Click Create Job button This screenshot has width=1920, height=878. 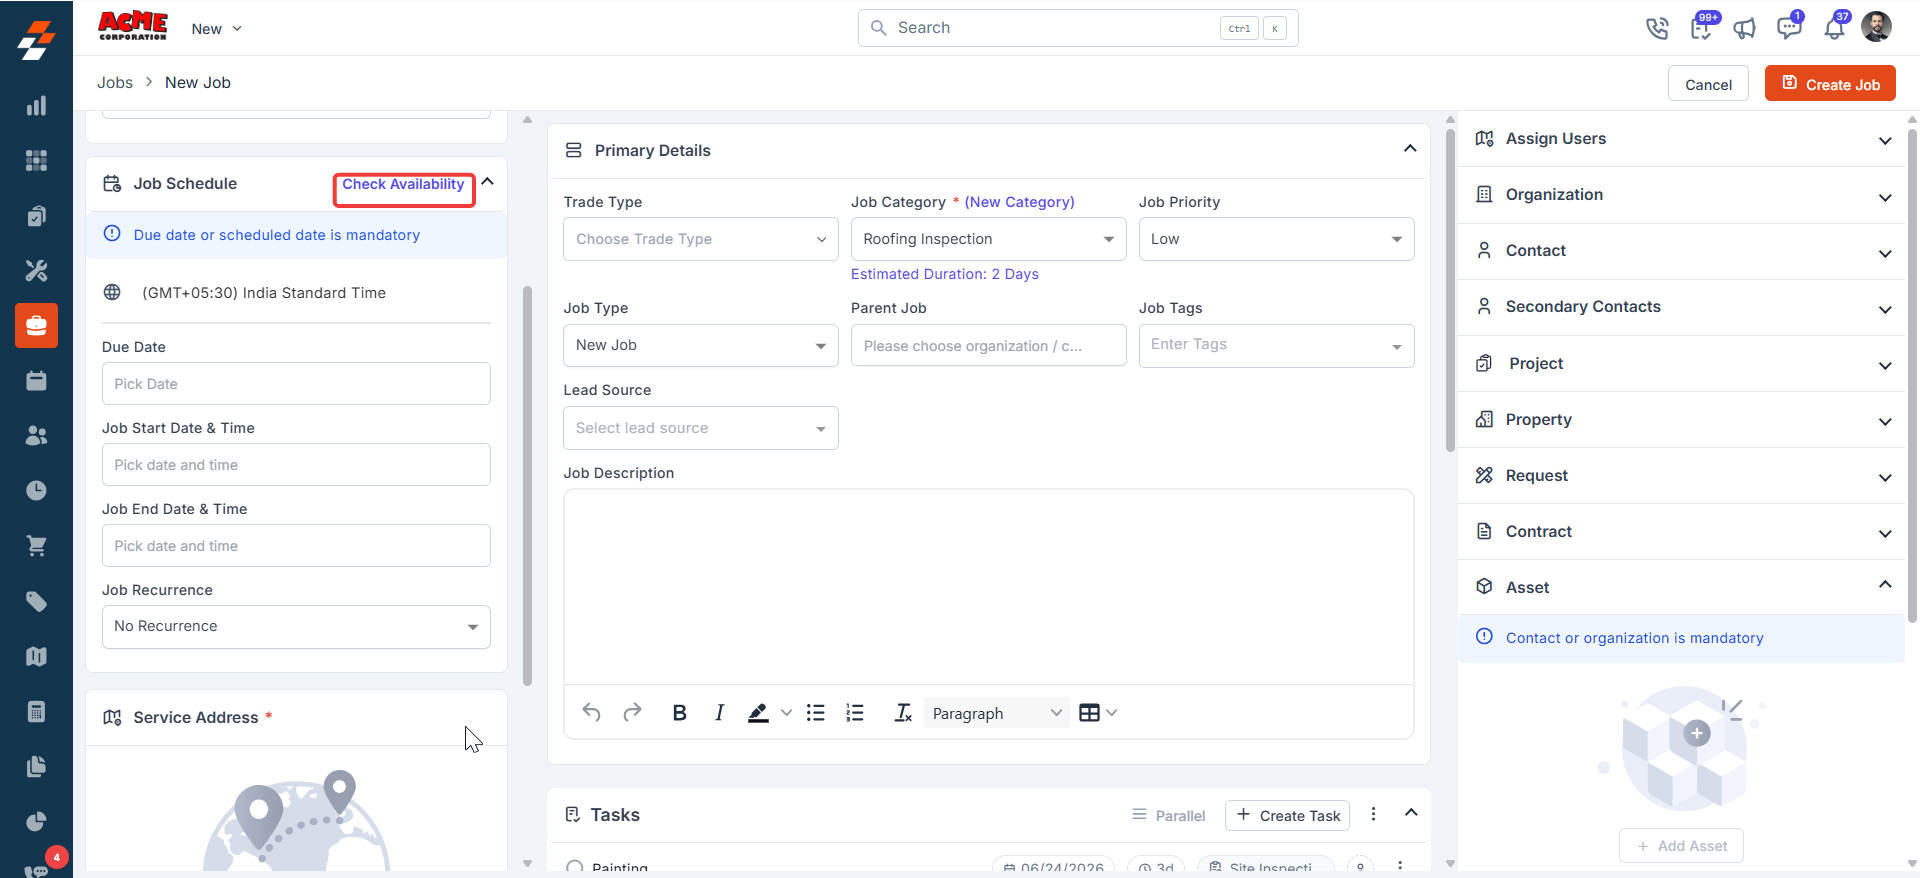(x=1830, y=84)
